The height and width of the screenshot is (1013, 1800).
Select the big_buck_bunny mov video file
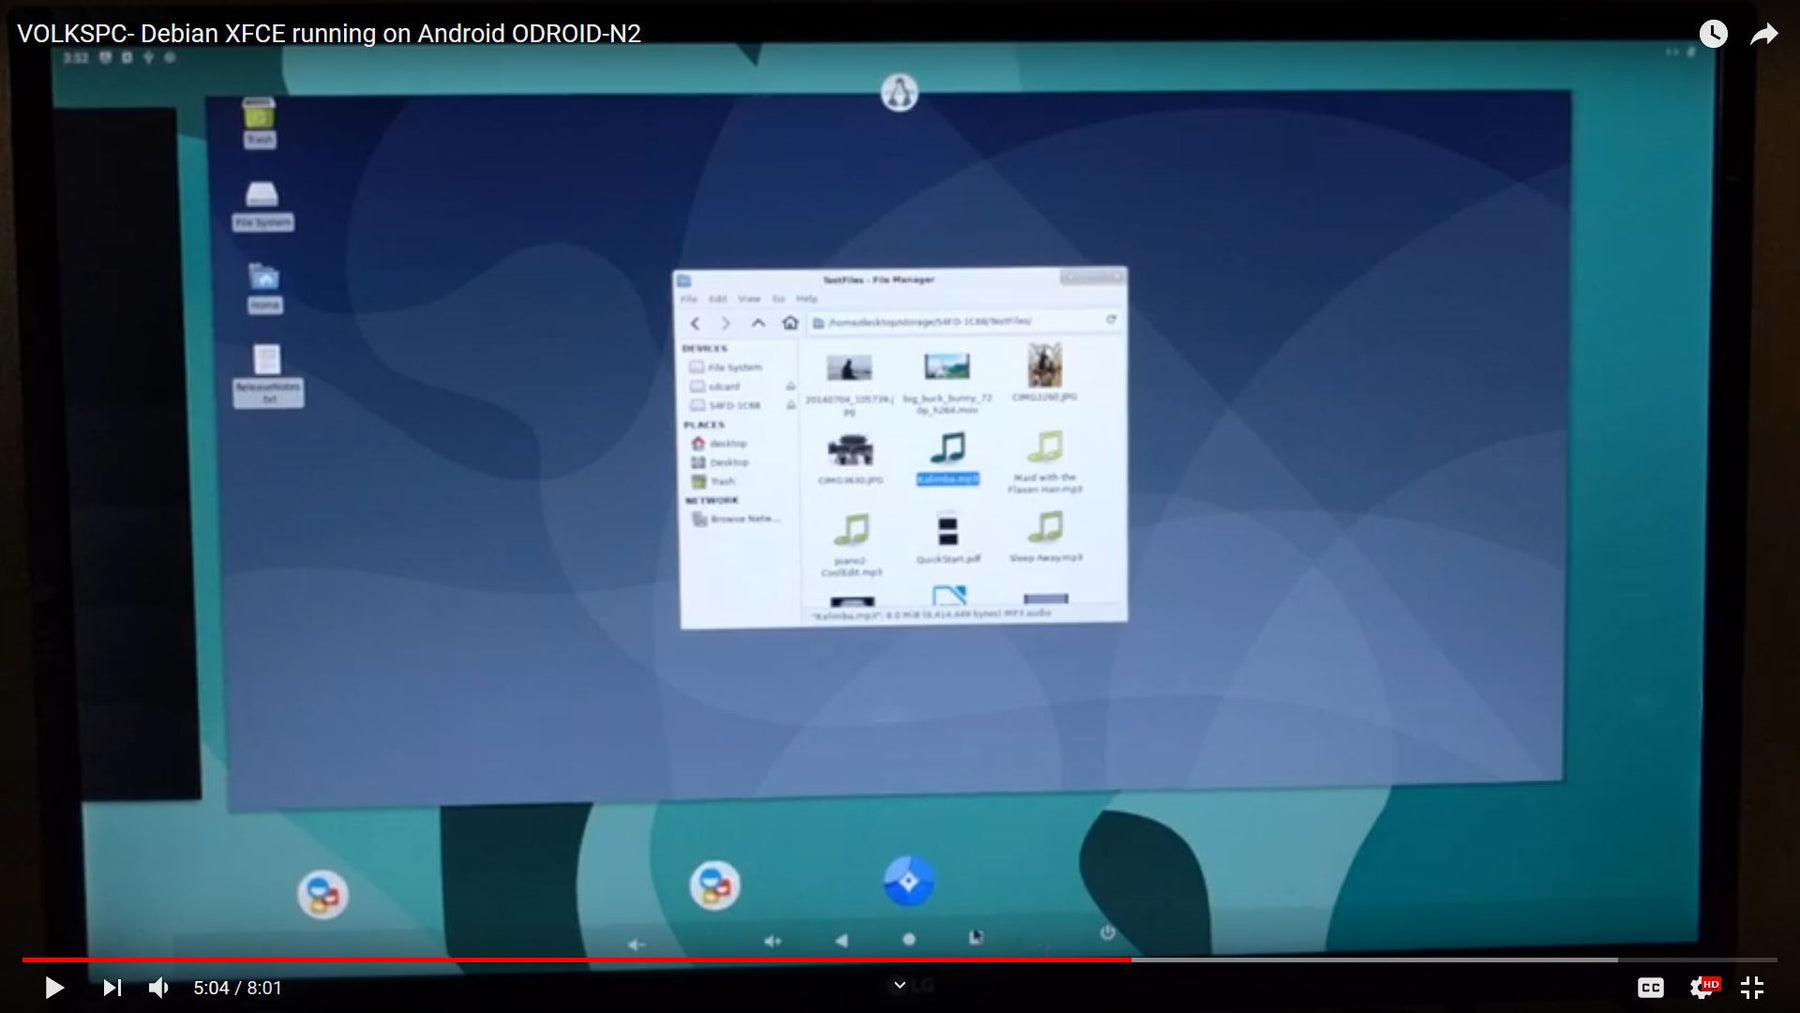click(947, 381)
